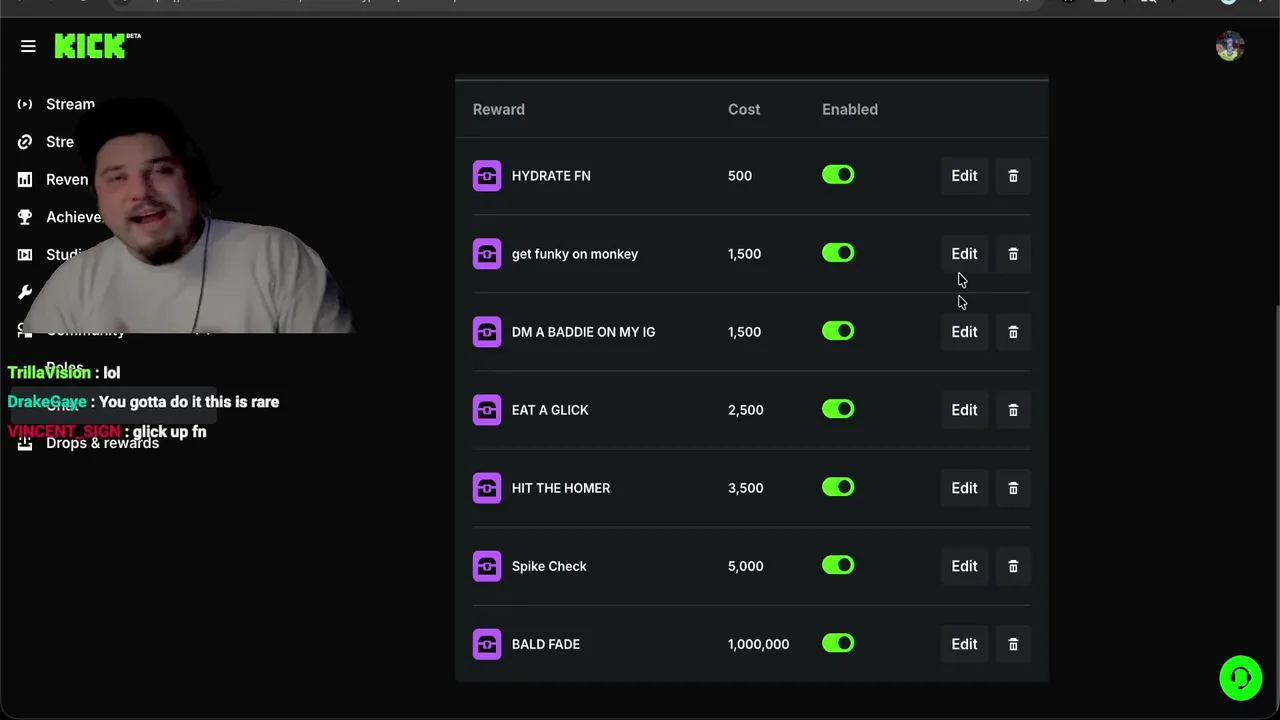This screenshot has height=720, width=1280.
Task: Delete the HIT THE HOMER reward
Action: [x=1013, y=488]
